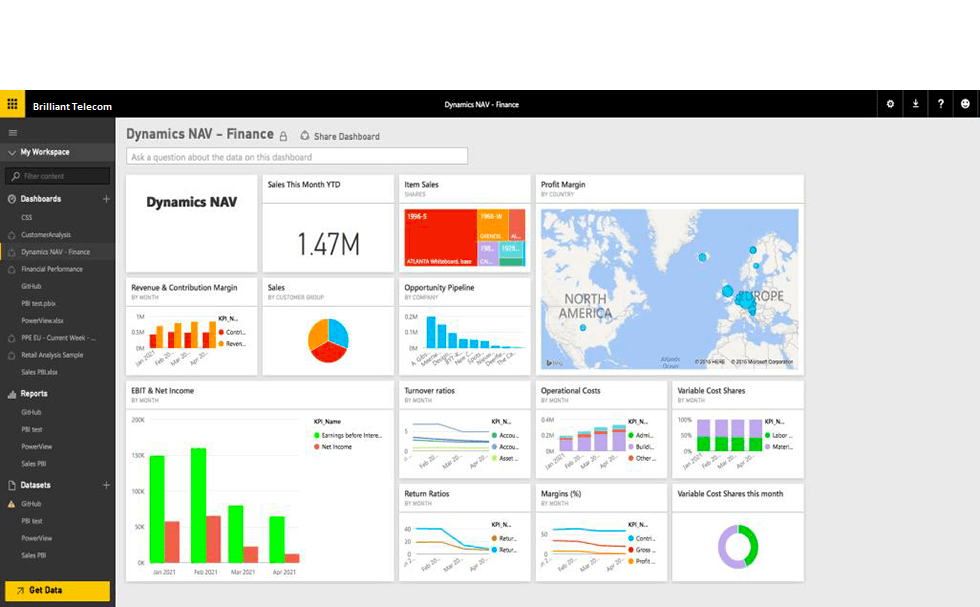This screenshot has height=607, width=980.
Task: Open the Financial Performance dashboard
Action: click(52, 269)
